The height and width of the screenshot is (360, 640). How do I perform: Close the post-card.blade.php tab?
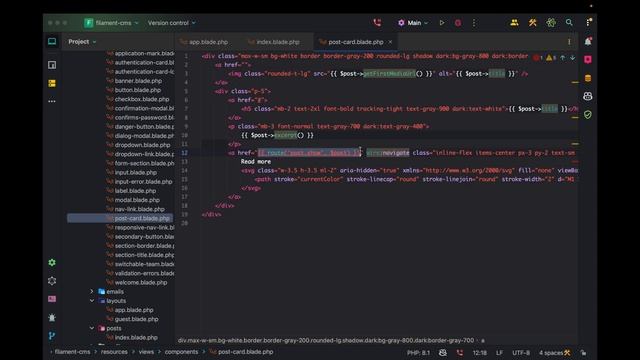click(x=390, y=42)
